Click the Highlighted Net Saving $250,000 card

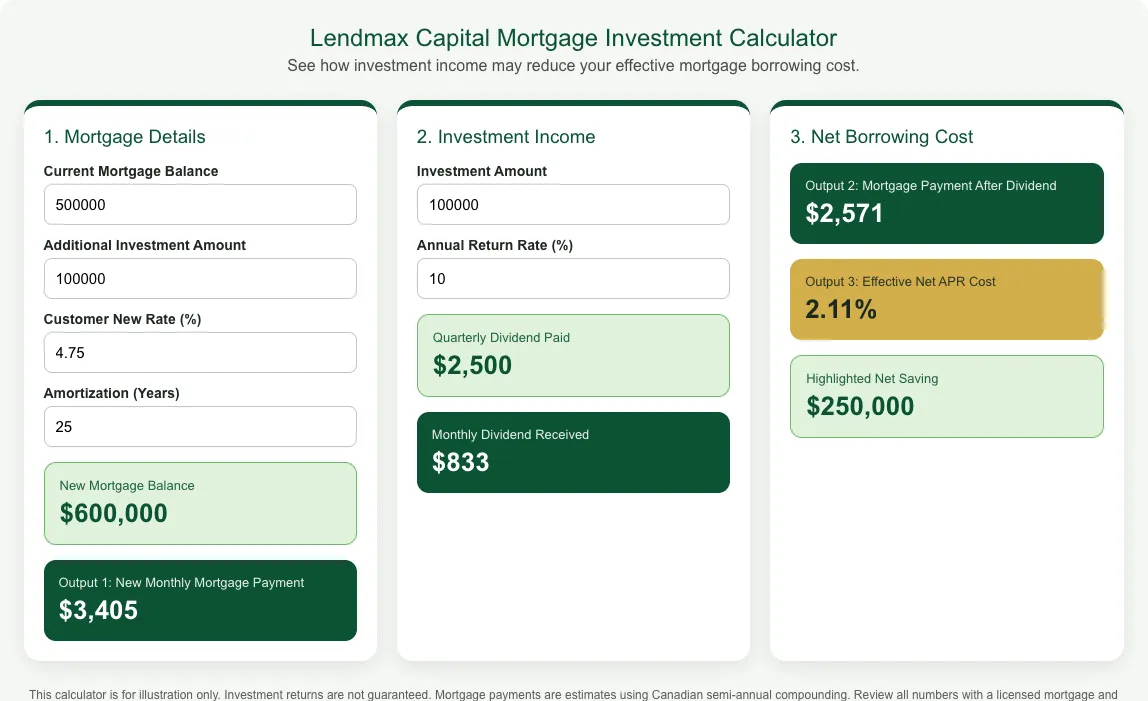947,396
